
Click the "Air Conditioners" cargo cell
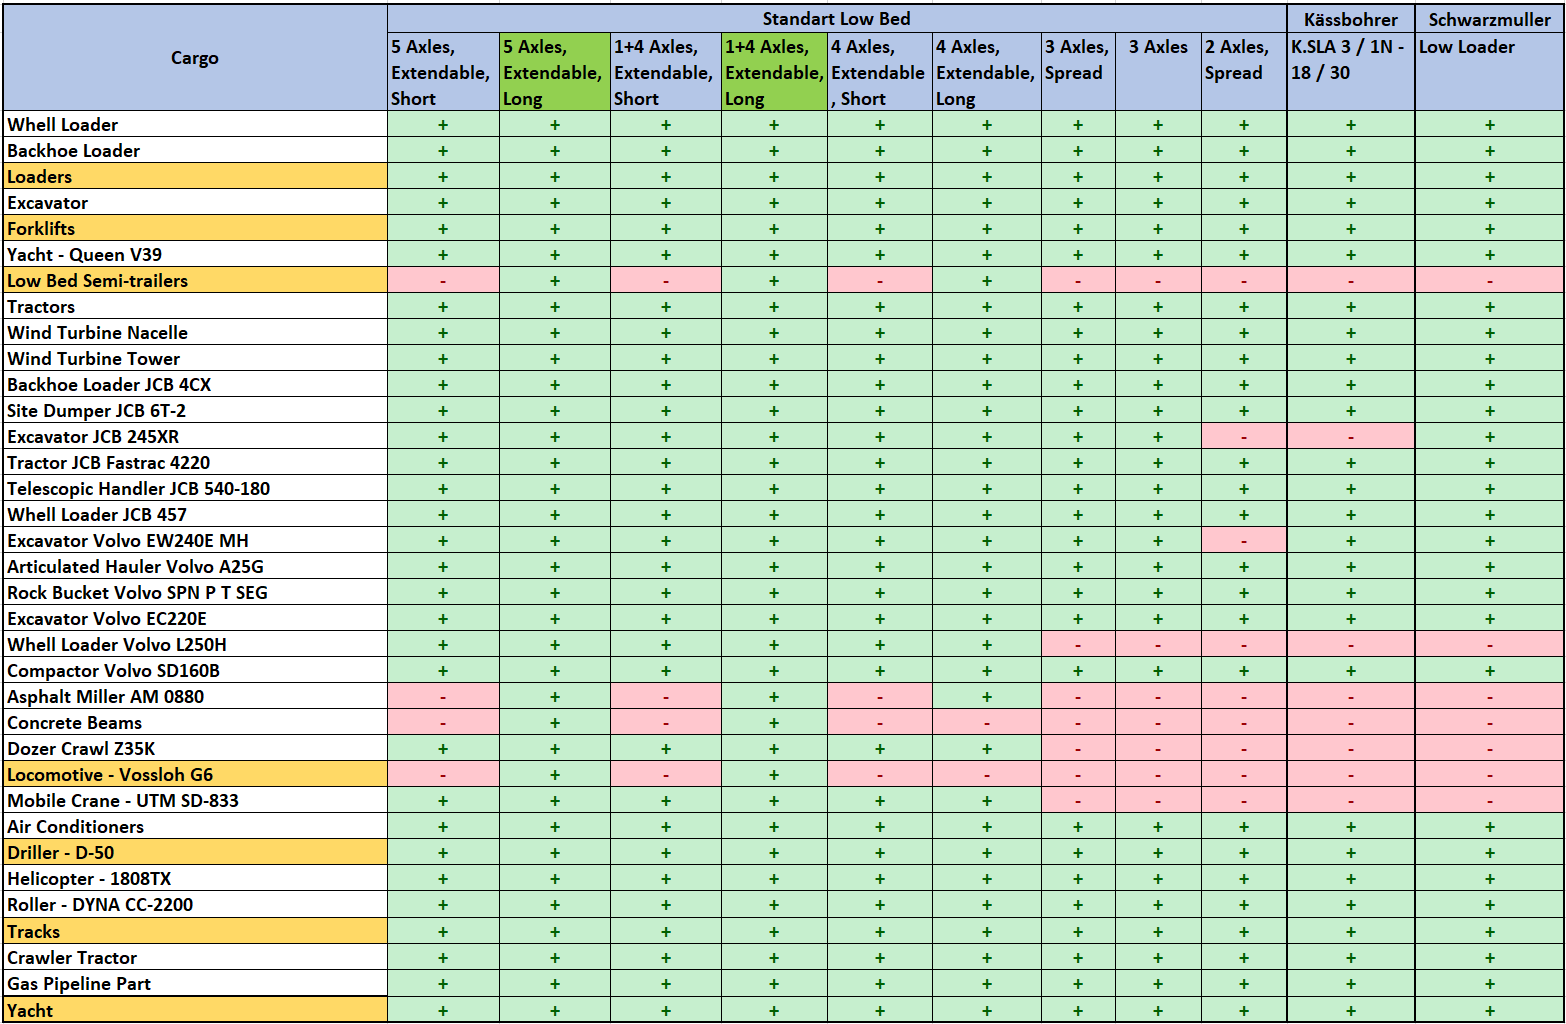(195, 827)
